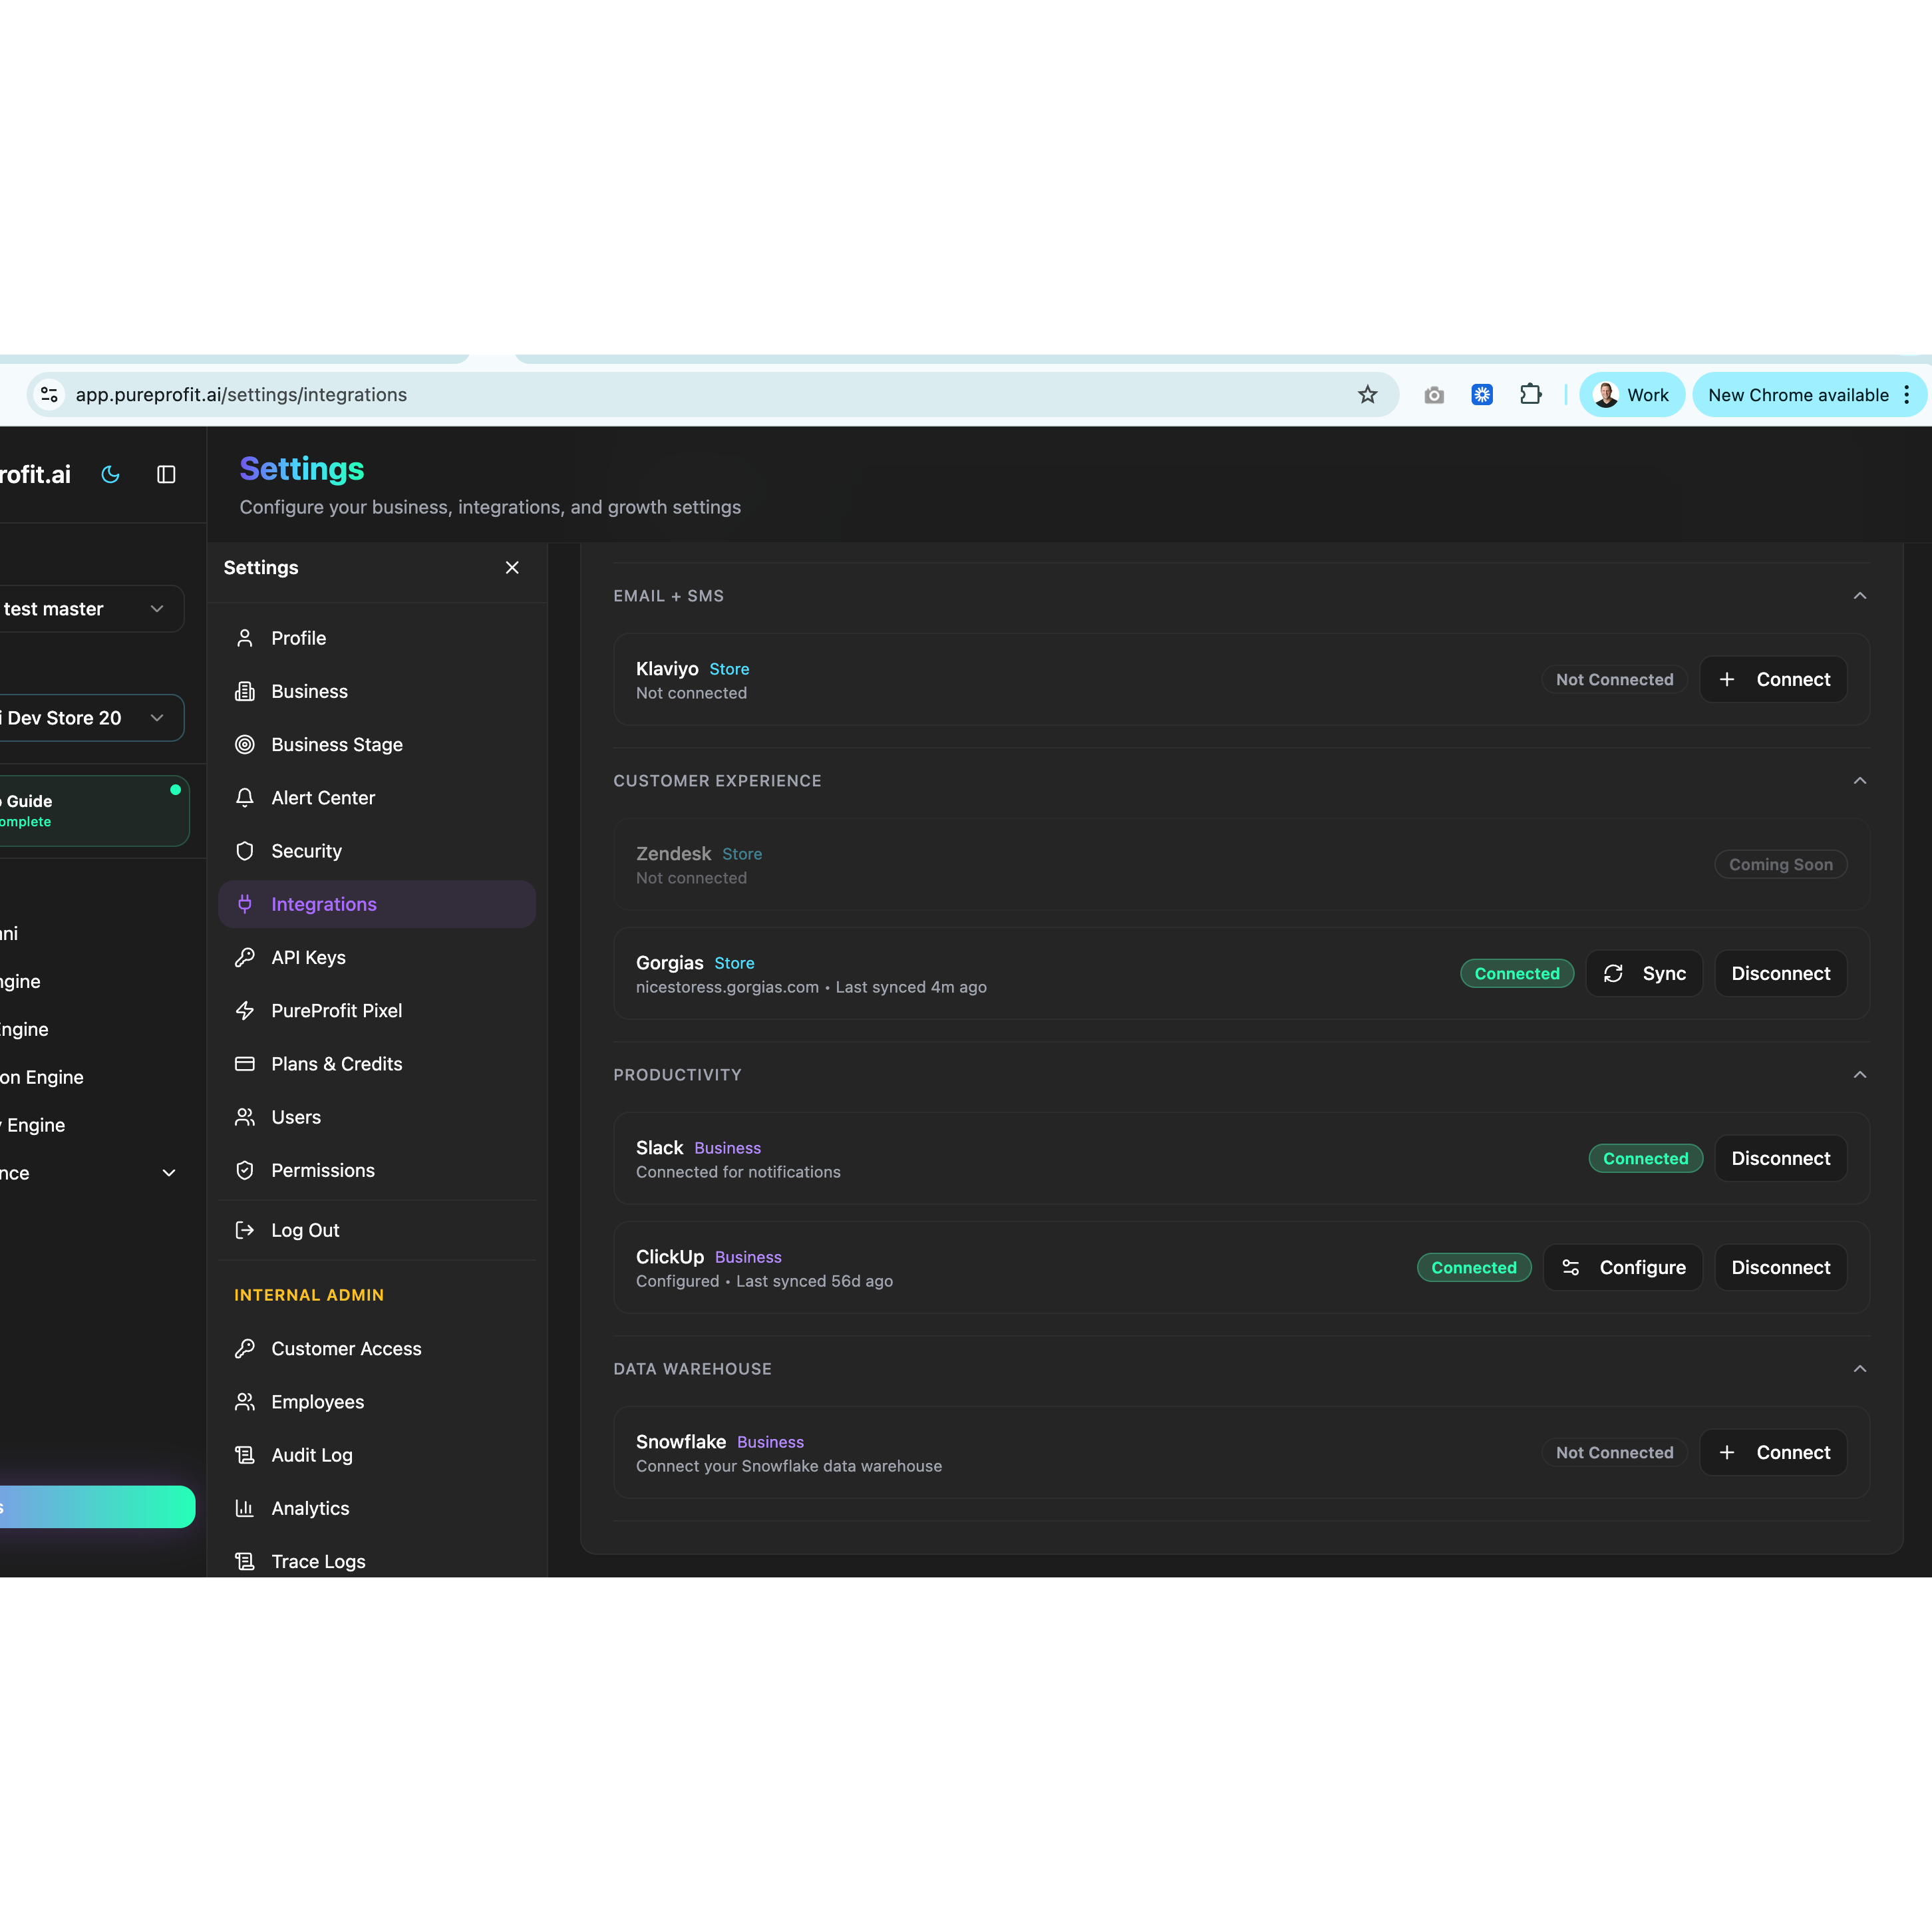Click the Gorgias Sync refresh icon
This screenshot has height=1932, width=1932.
(1613, 973)
